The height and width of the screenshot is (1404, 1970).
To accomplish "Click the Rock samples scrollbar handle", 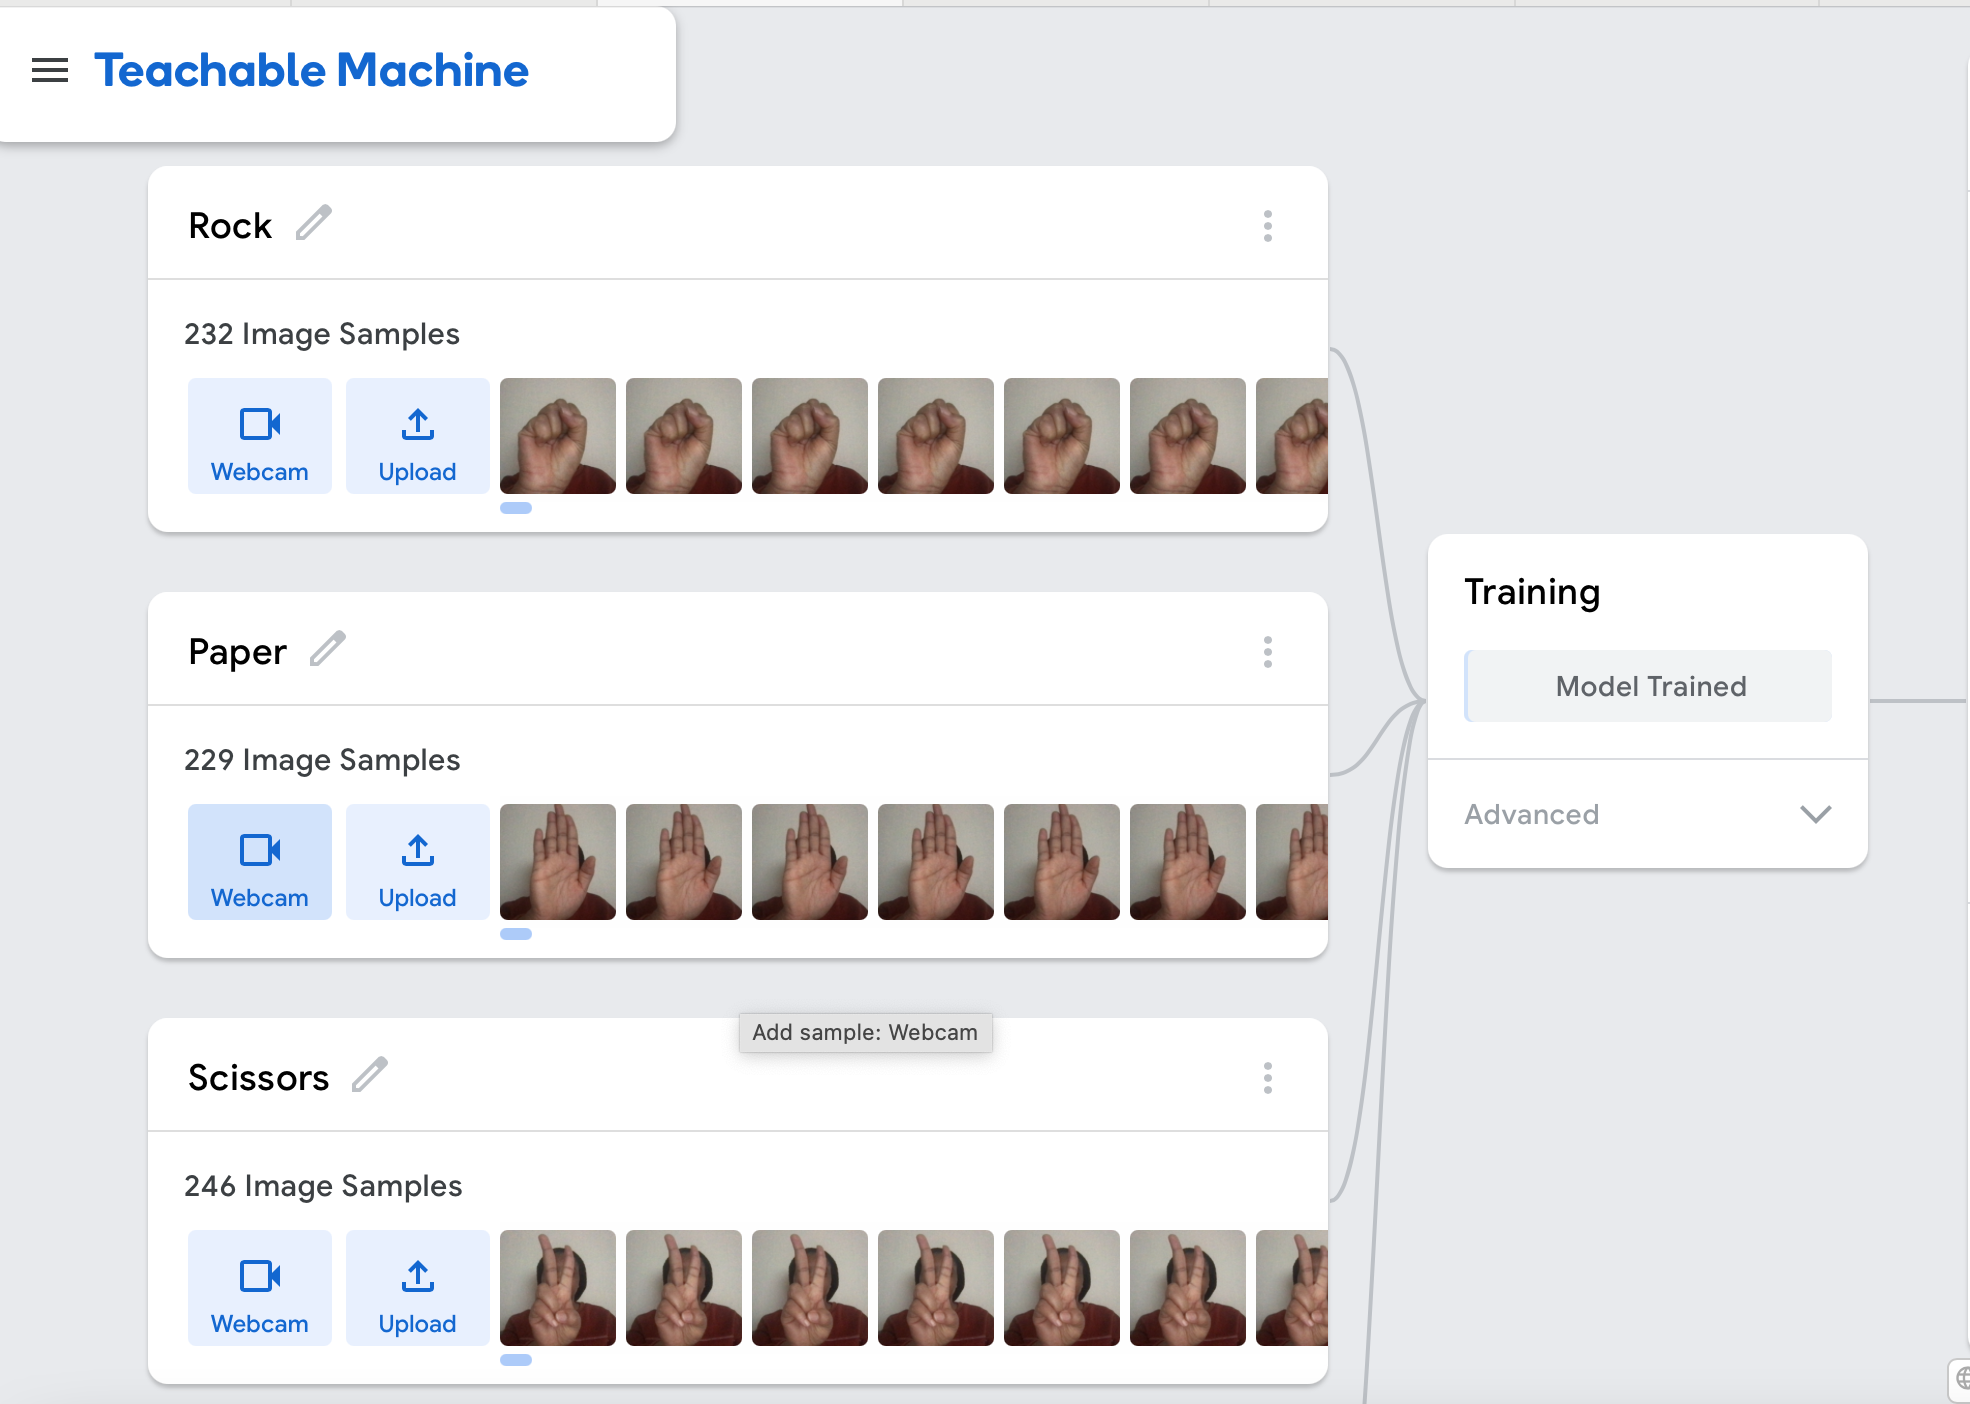I will [516, 508].
